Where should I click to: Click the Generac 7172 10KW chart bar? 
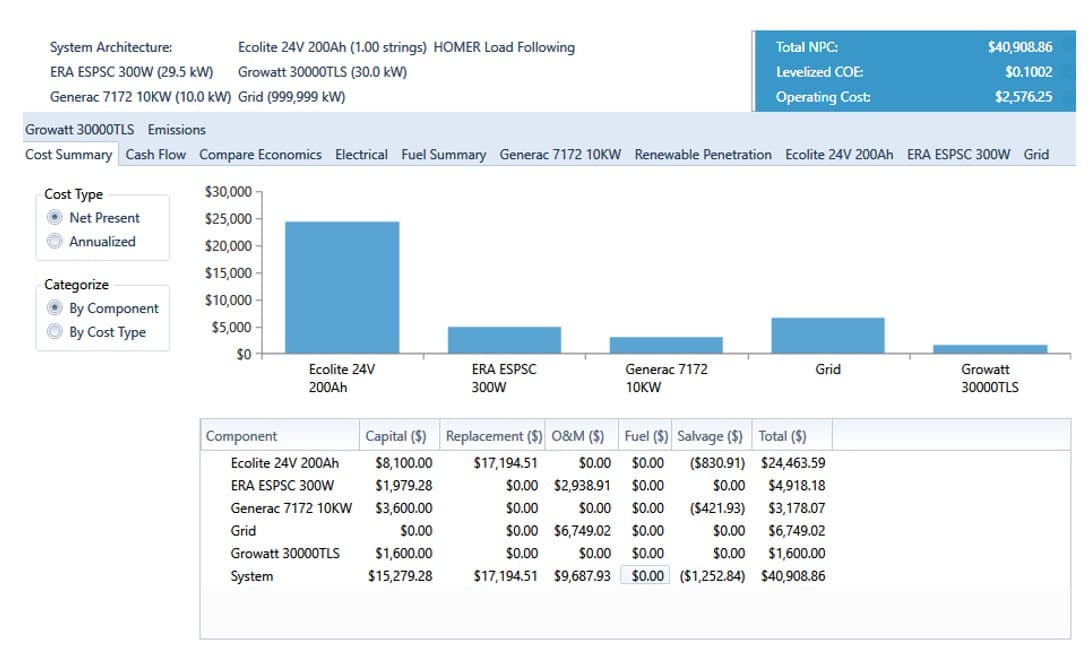tap(666, 345)
